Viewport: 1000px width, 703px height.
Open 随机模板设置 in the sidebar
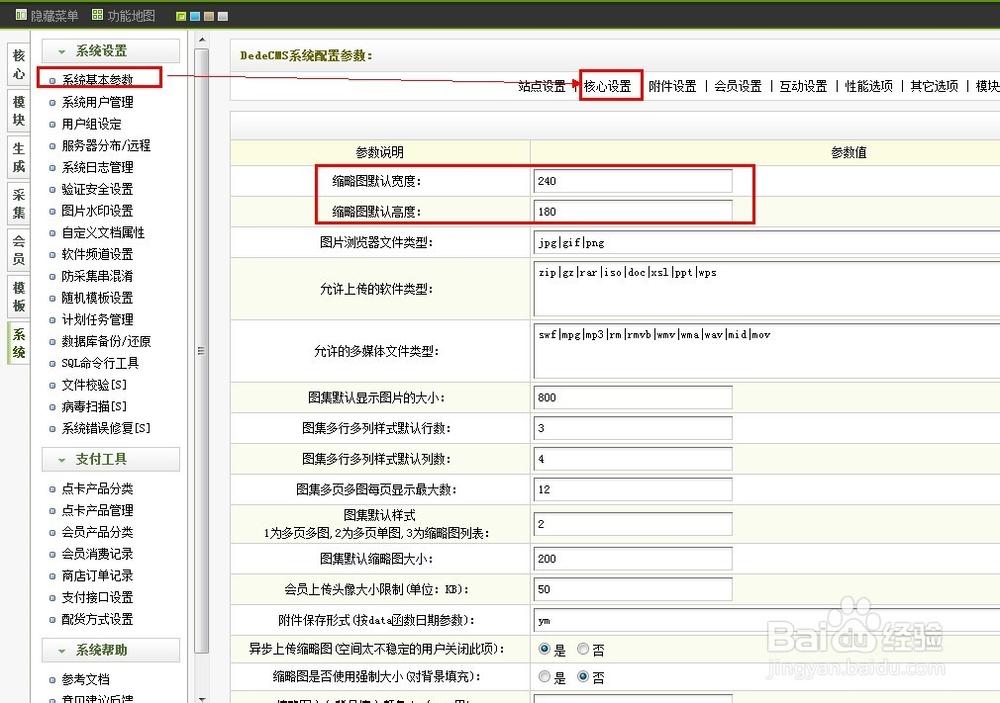[x=98, y=297]
